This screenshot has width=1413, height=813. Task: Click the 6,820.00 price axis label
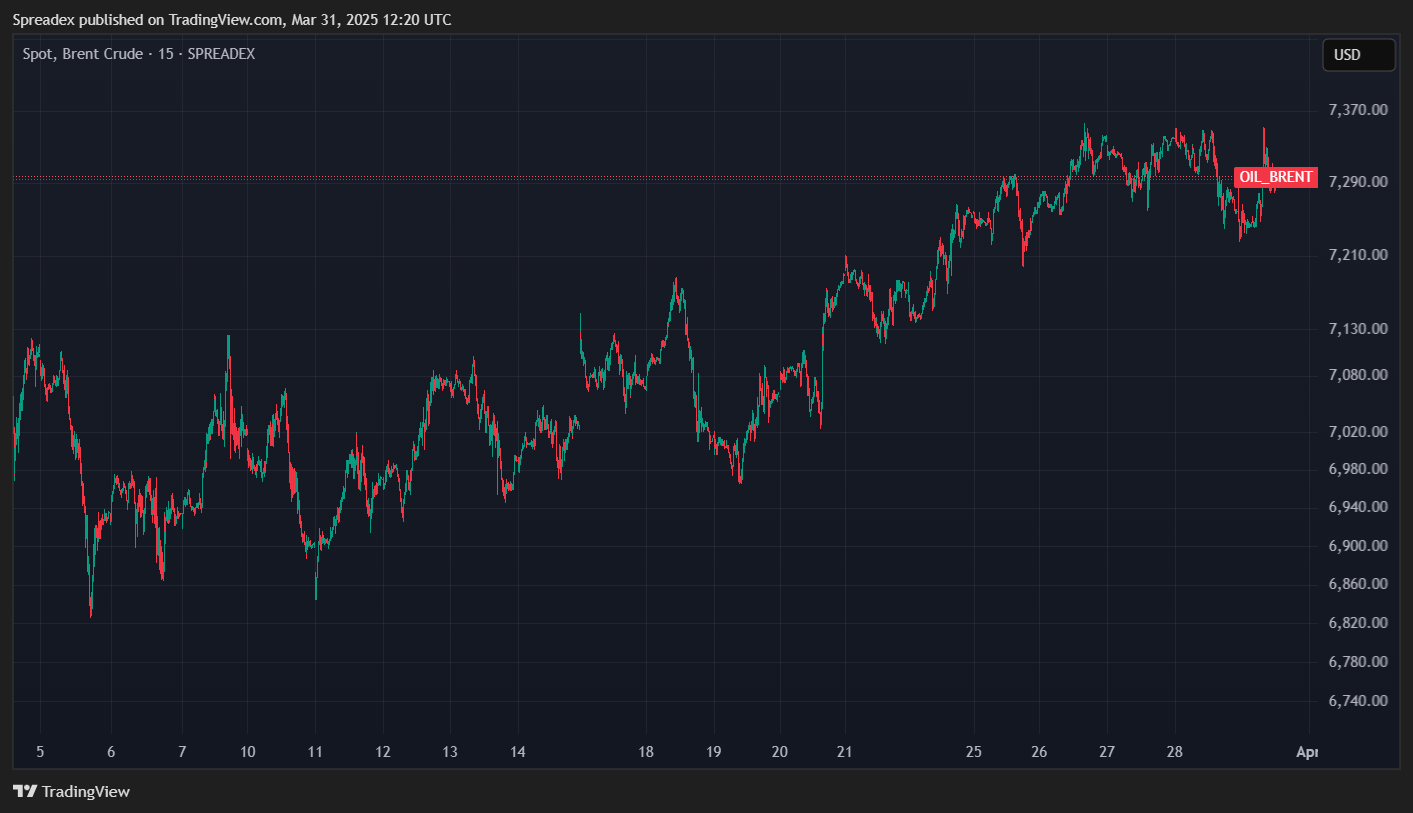(1357, 623)
